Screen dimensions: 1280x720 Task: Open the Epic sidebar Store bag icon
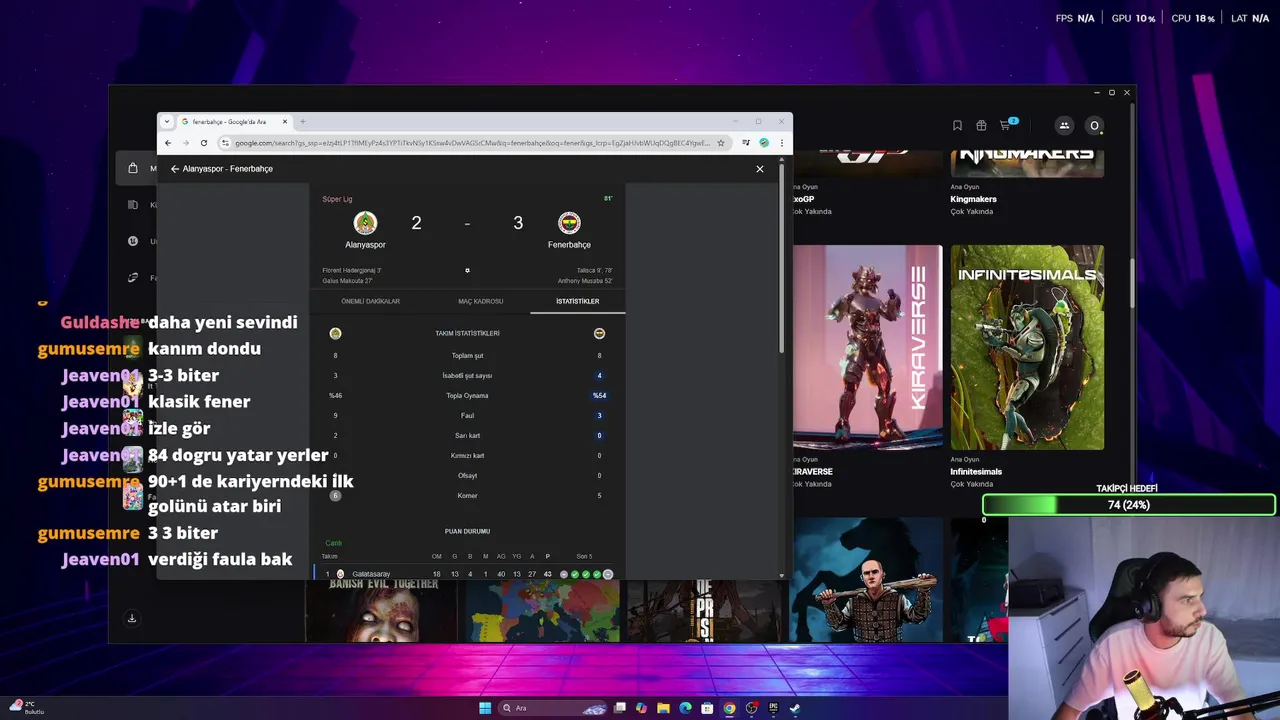[x=133, y=168]
